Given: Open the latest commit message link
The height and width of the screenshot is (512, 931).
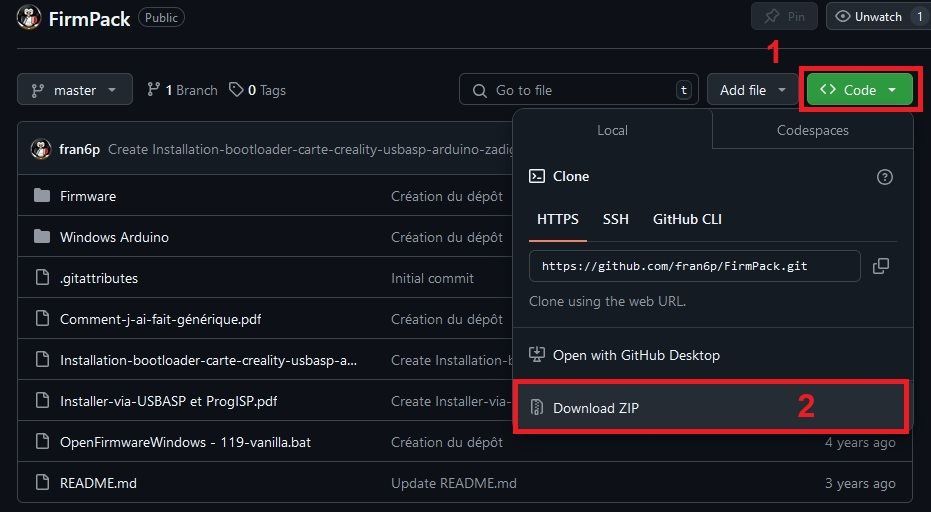Looking at the screenshot, I should coord(311,149).
